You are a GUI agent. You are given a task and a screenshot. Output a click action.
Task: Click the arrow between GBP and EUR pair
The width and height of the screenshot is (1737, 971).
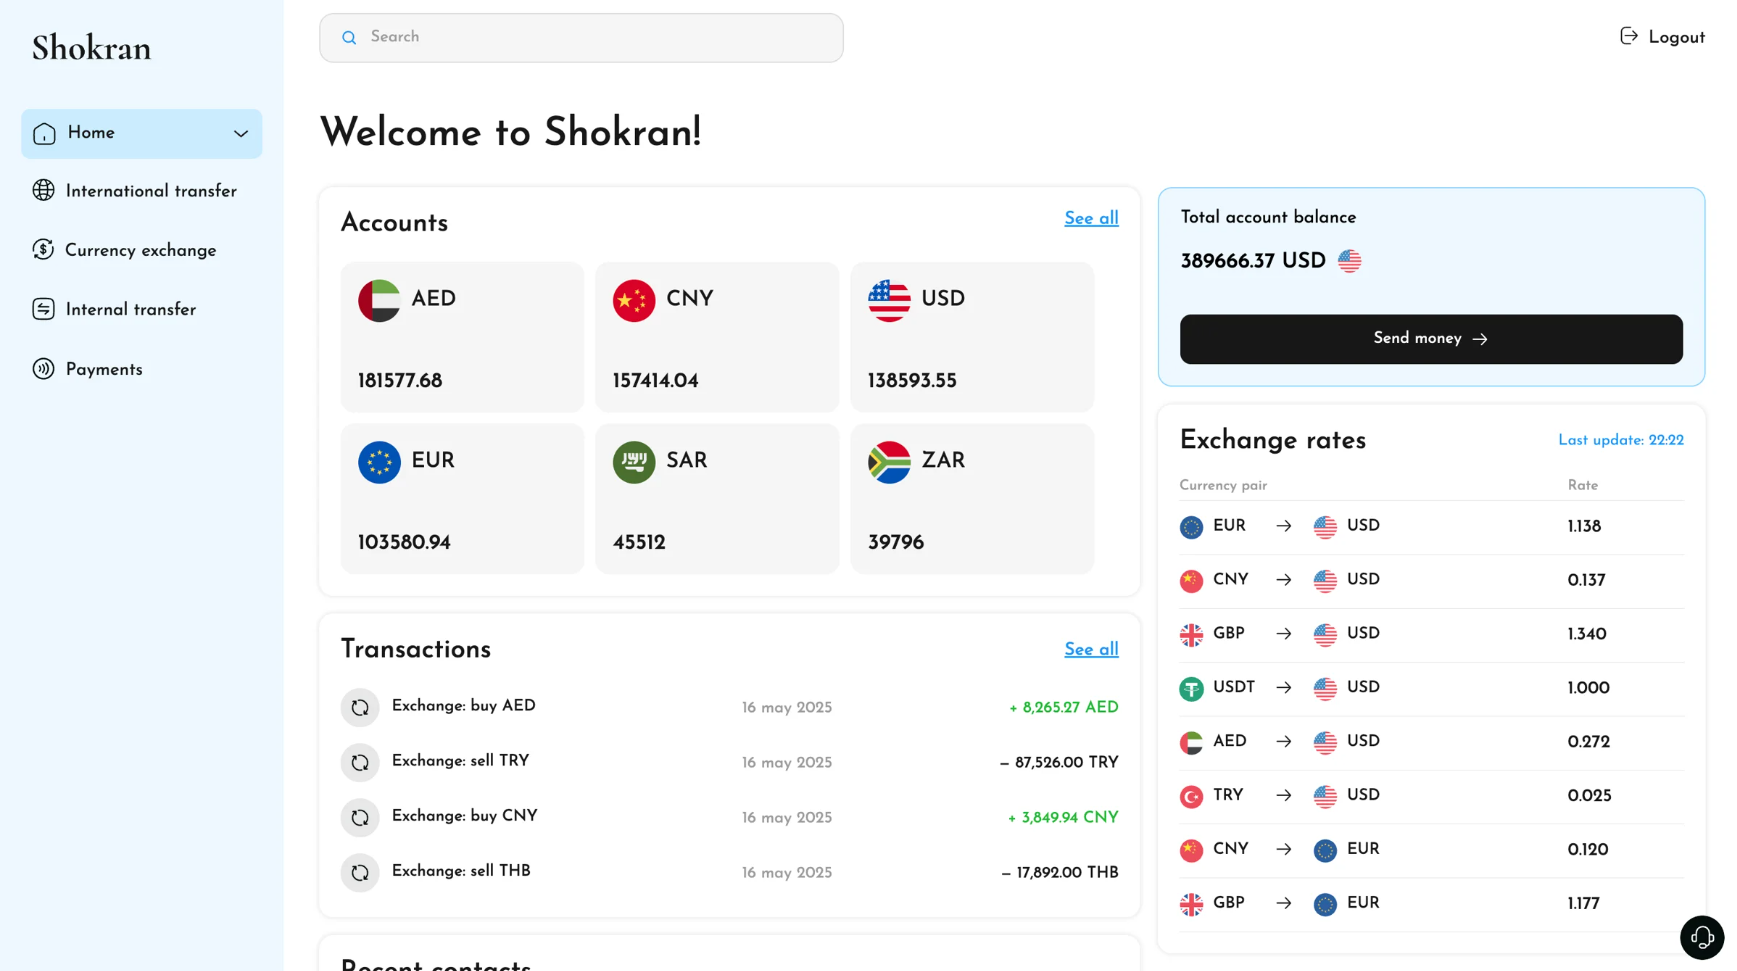click(x=1283, y=903)
